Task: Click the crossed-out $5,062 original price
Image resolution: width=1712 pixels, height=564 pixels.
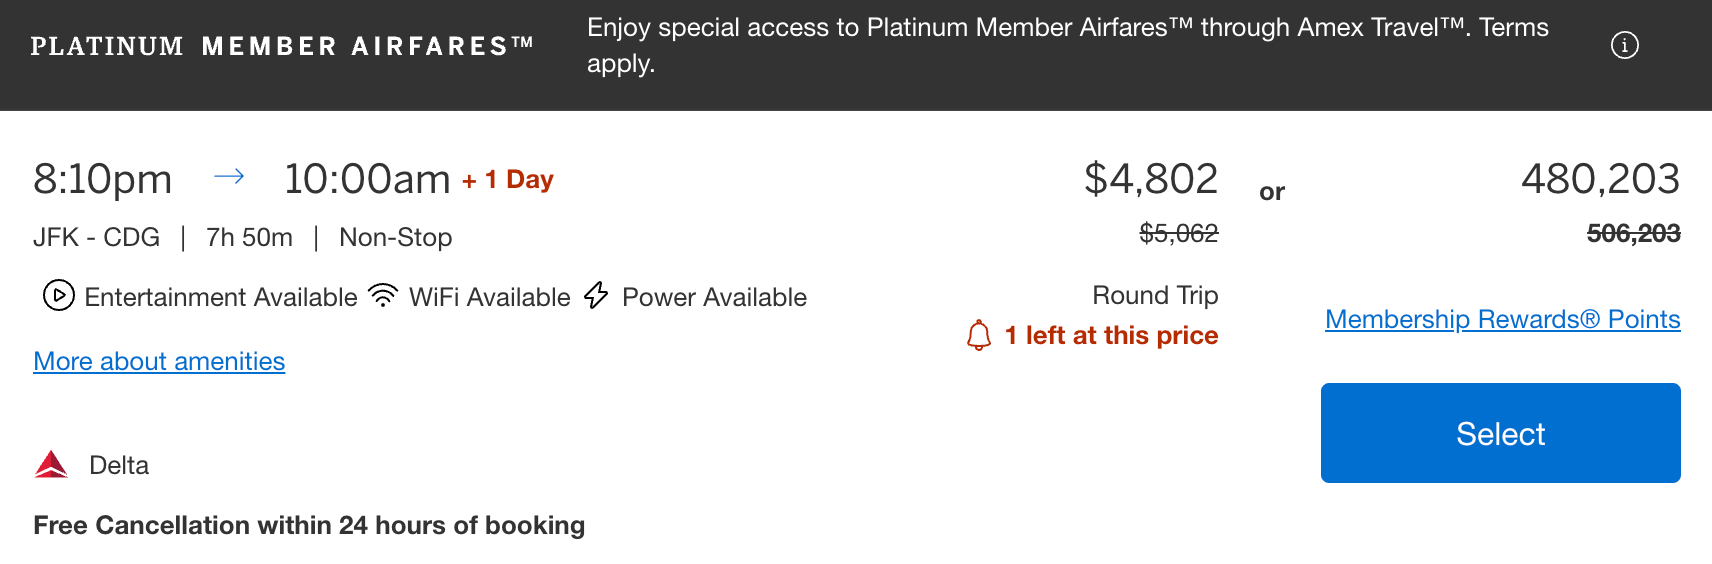Action: 1178,233
